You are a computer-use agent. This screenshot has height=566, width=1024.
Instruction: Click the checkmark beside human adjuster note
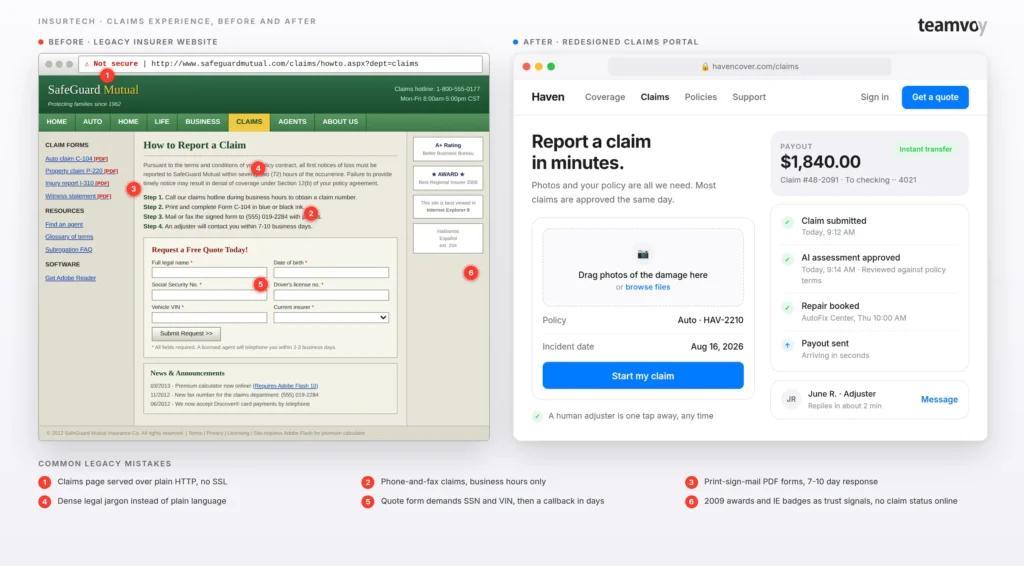point(537,416)
